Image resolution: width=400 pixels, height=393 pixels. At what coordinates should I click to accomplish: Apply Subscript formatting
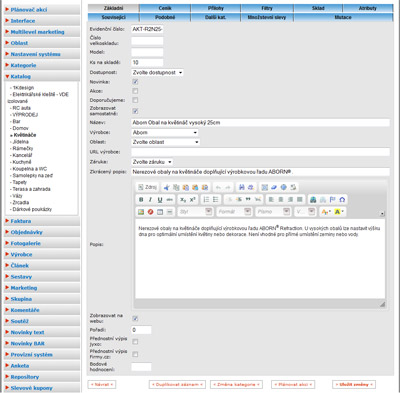183,200
